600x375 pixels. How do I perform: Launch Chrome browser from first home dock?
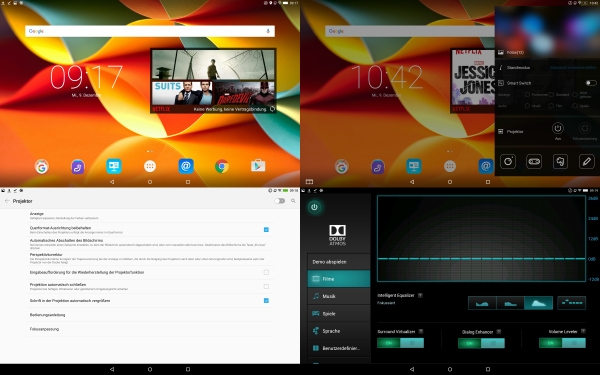pyautogui.click(x=222, y=166)
